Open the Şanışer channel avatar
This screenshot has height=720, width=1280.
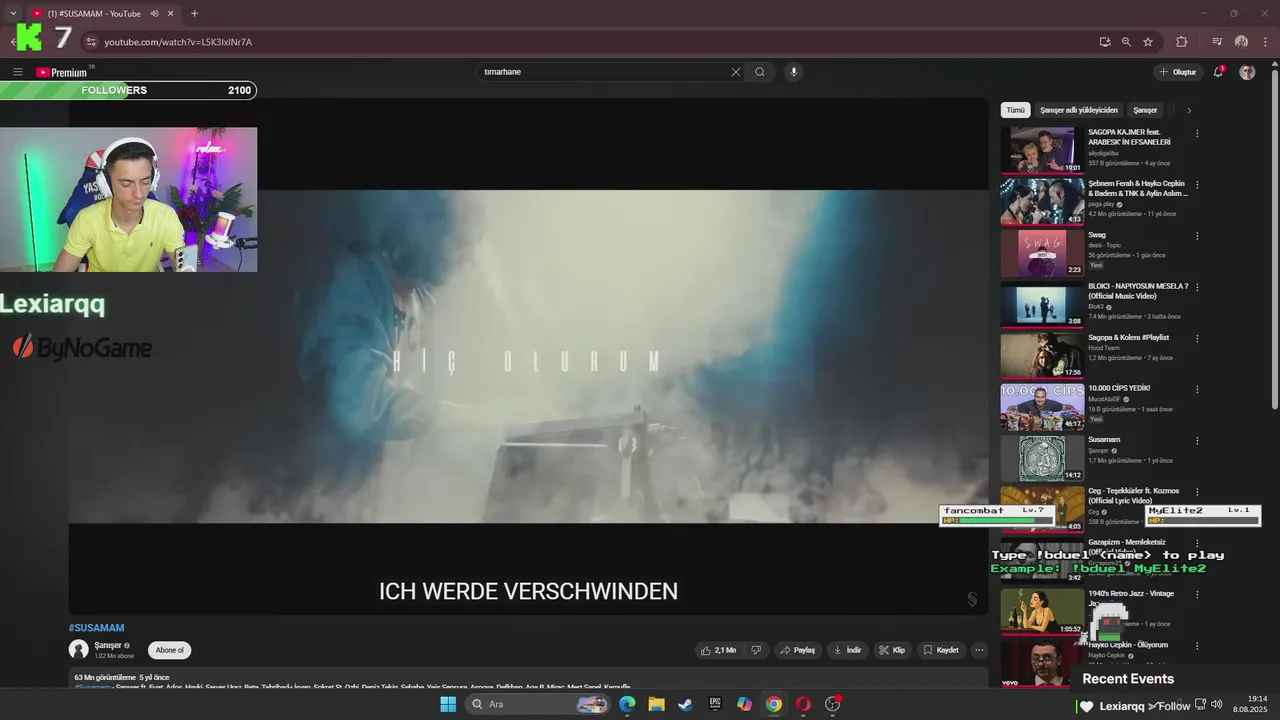coord(79,650)
